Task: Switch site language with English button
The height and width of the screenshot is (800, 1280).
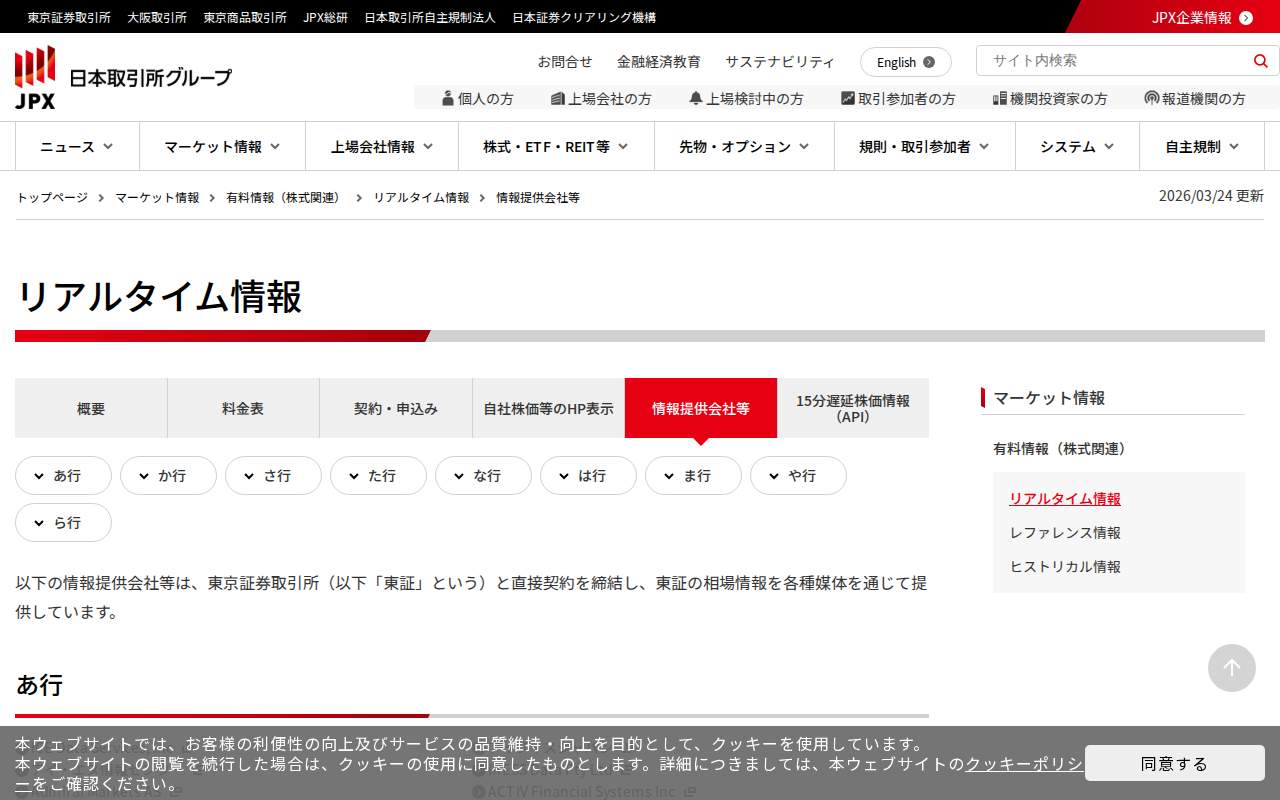Action: 905,62
